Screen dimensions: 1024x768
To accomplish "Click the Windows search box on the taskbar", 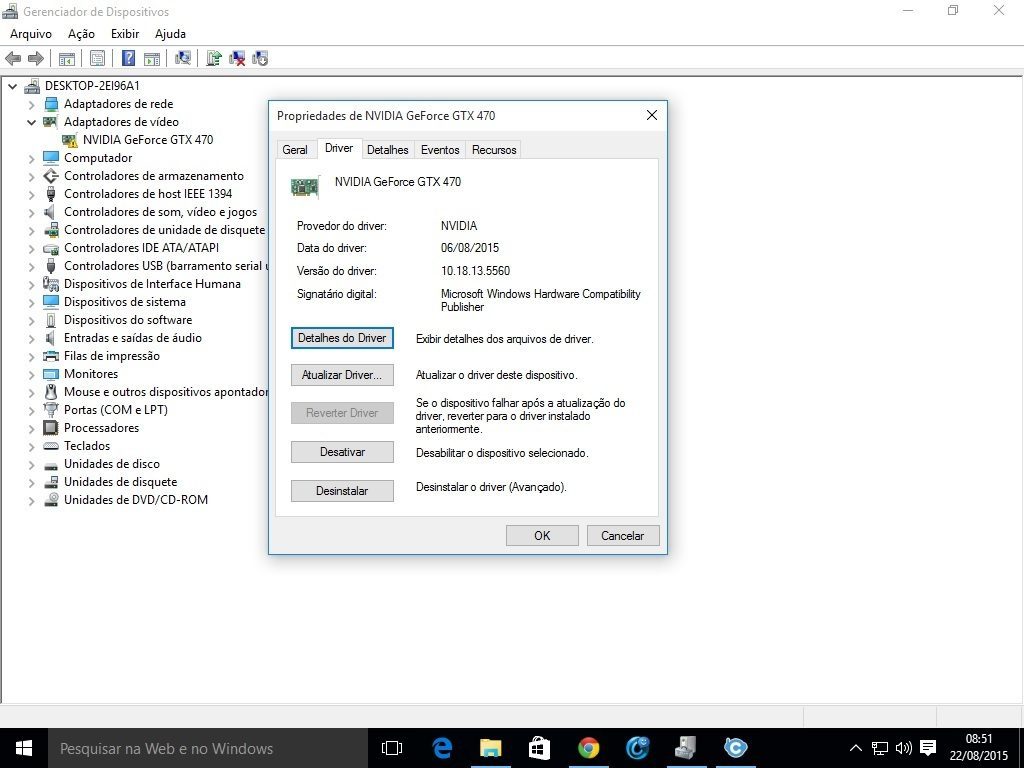I will point(208,748).
